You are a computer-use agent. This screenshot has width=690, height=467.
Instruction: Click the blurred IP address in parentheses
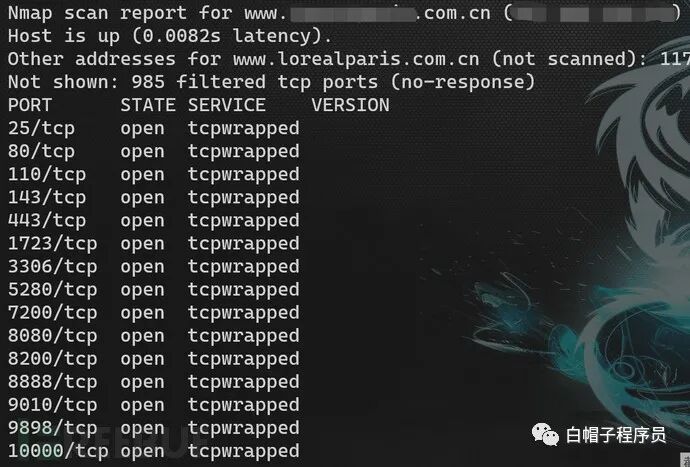(x=593, y=13)
